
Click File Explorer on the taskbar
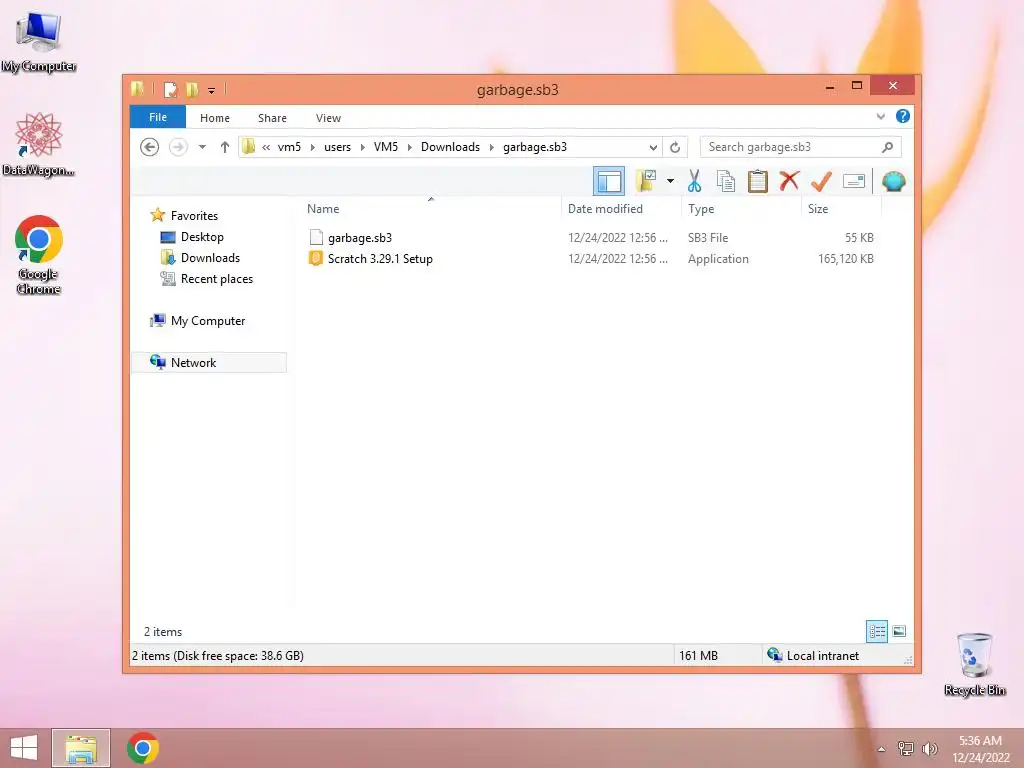(x=81, y=748)
